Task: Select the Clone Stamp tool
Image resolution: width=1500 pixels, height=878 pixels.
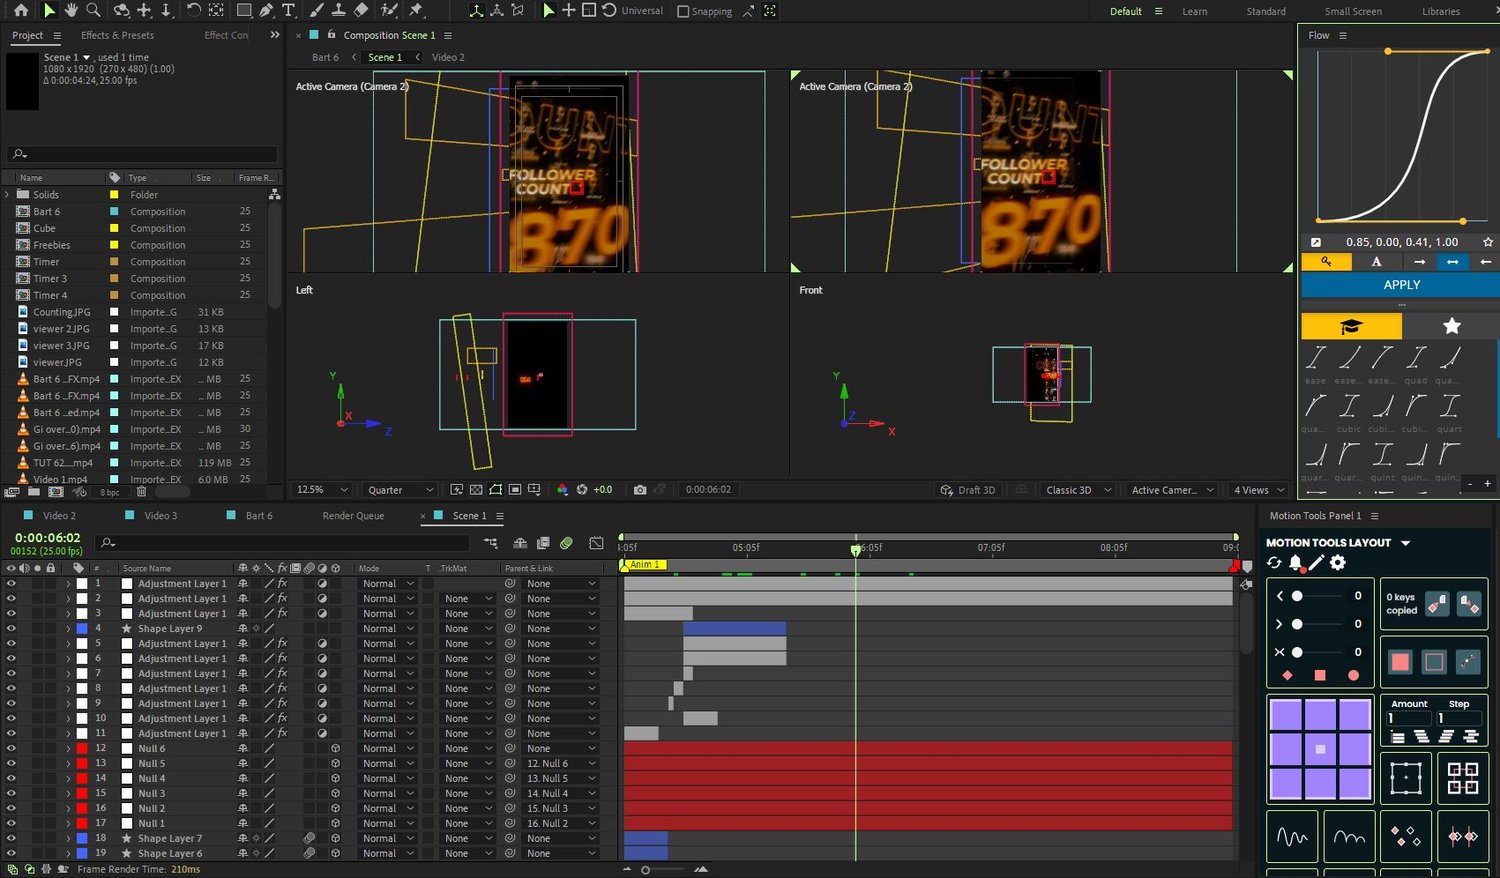Action: tap(338, 10)
